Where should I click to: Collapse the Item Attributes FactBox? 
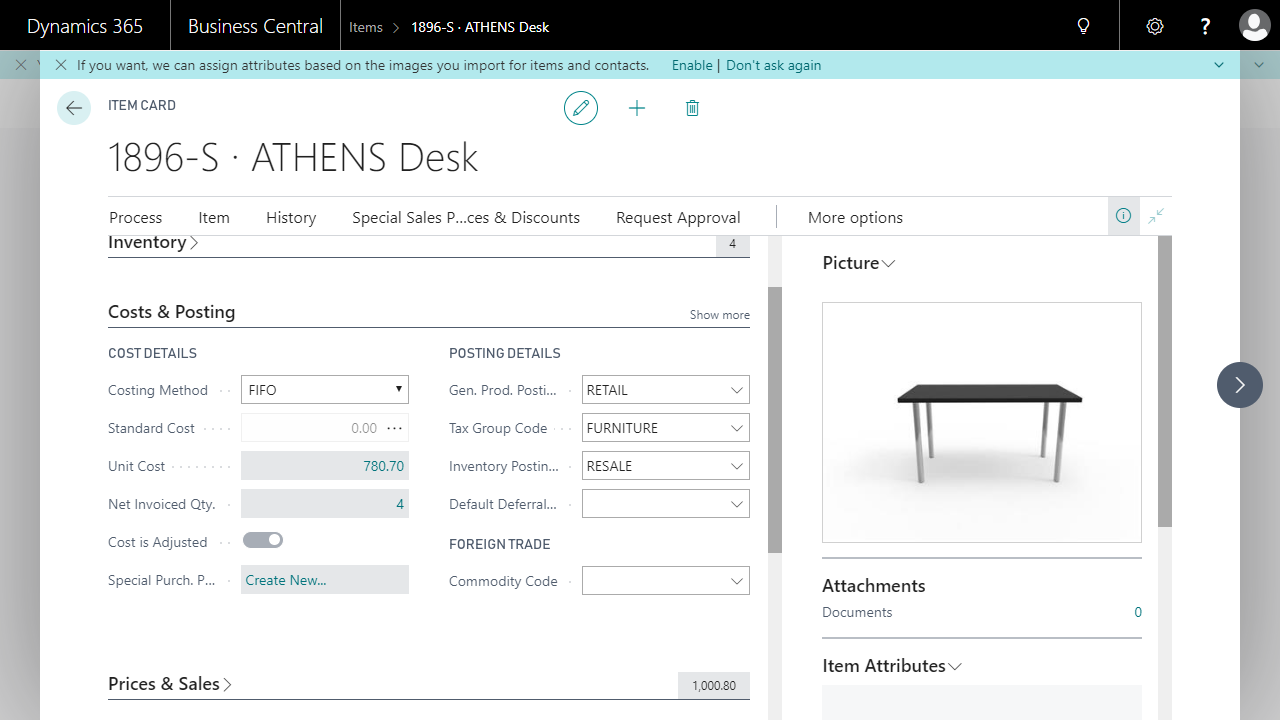(x=892, y=666)
